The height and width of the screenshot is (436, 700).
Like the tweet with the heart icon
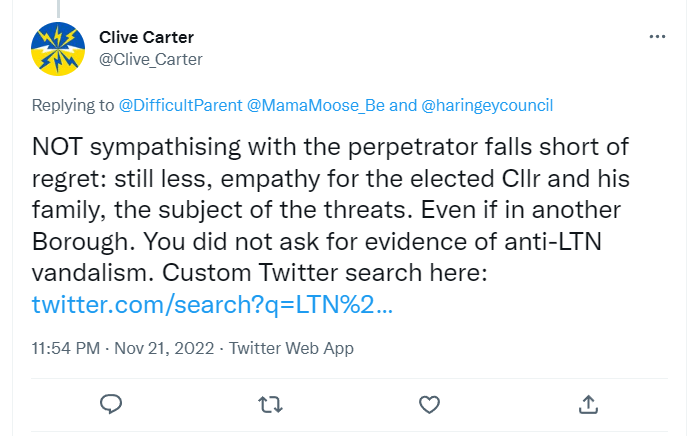point(429,405)
